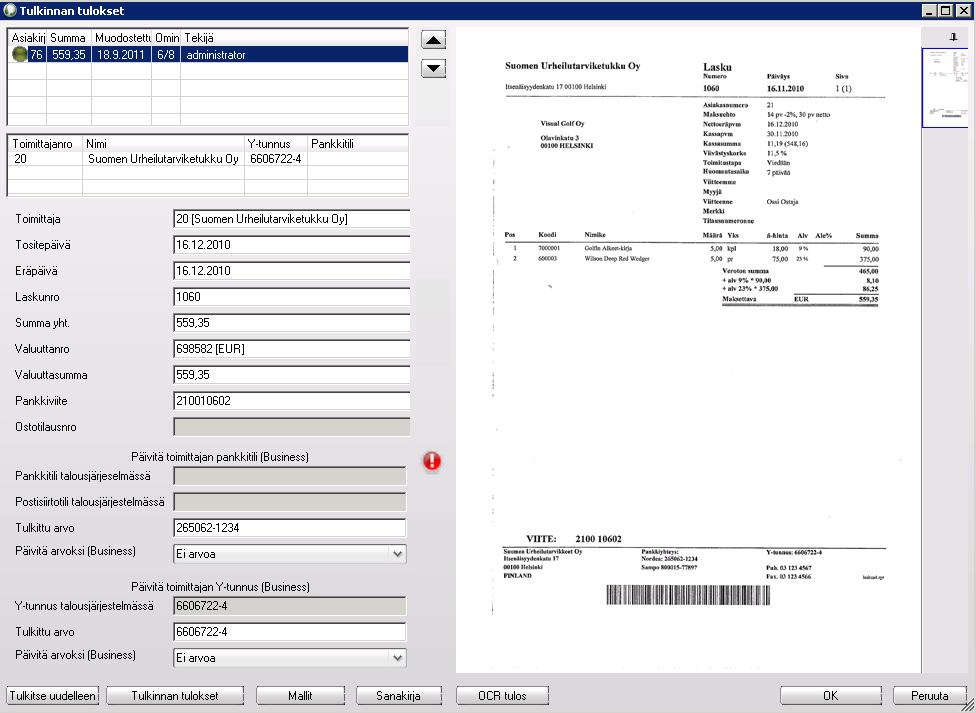Maximize the Tulkinnan tulokset window
Screen dimensions: 976x713
tap(946, 11)
